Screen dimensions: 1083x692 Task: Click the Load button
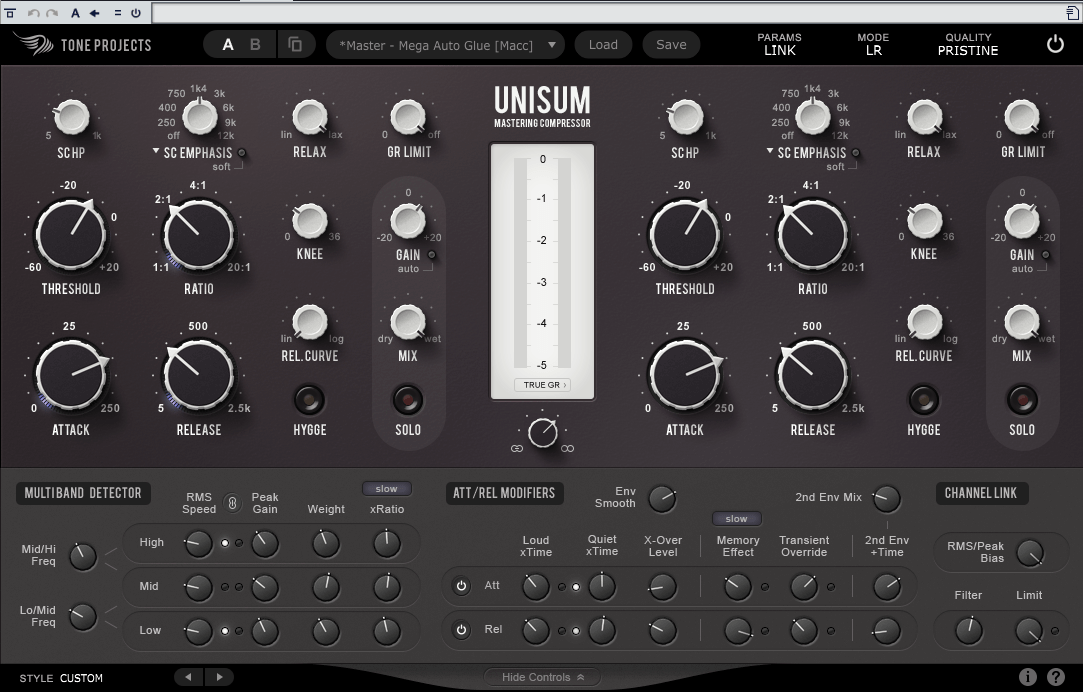point(603,45)
